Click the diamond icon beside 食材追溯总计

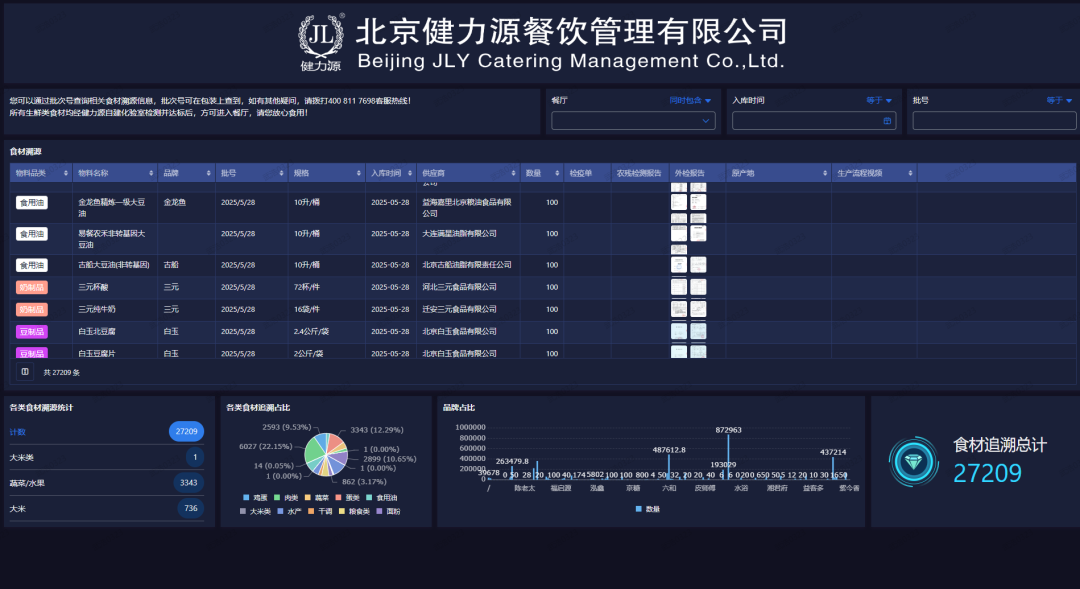pos(914,461)
